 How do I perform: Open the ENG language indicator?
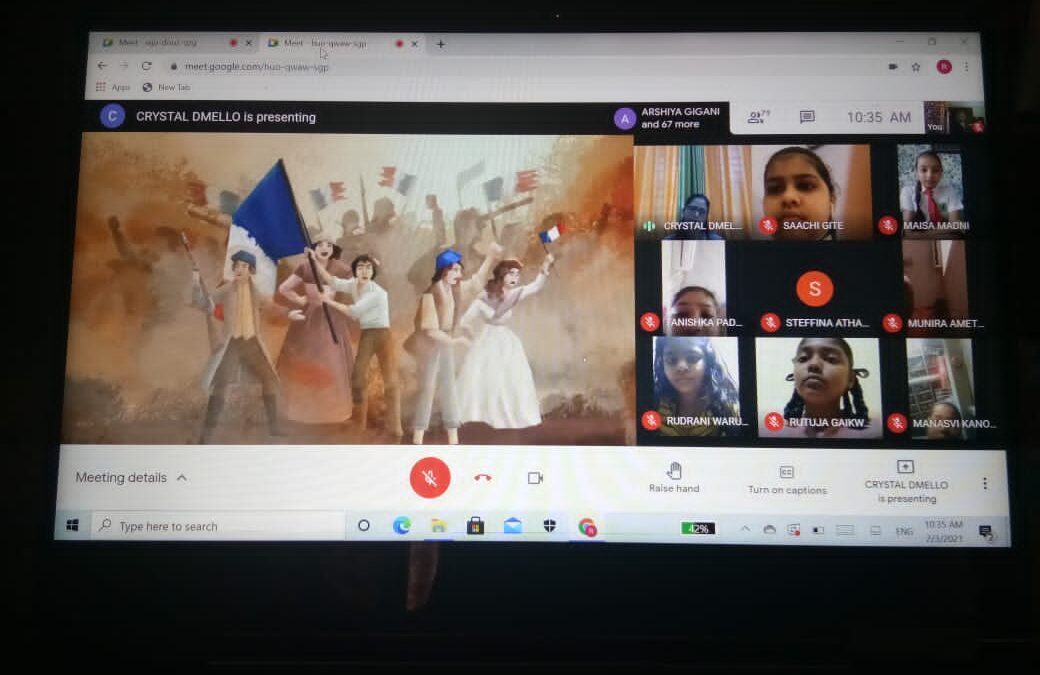pyautogui.click(x=903, y=531)
